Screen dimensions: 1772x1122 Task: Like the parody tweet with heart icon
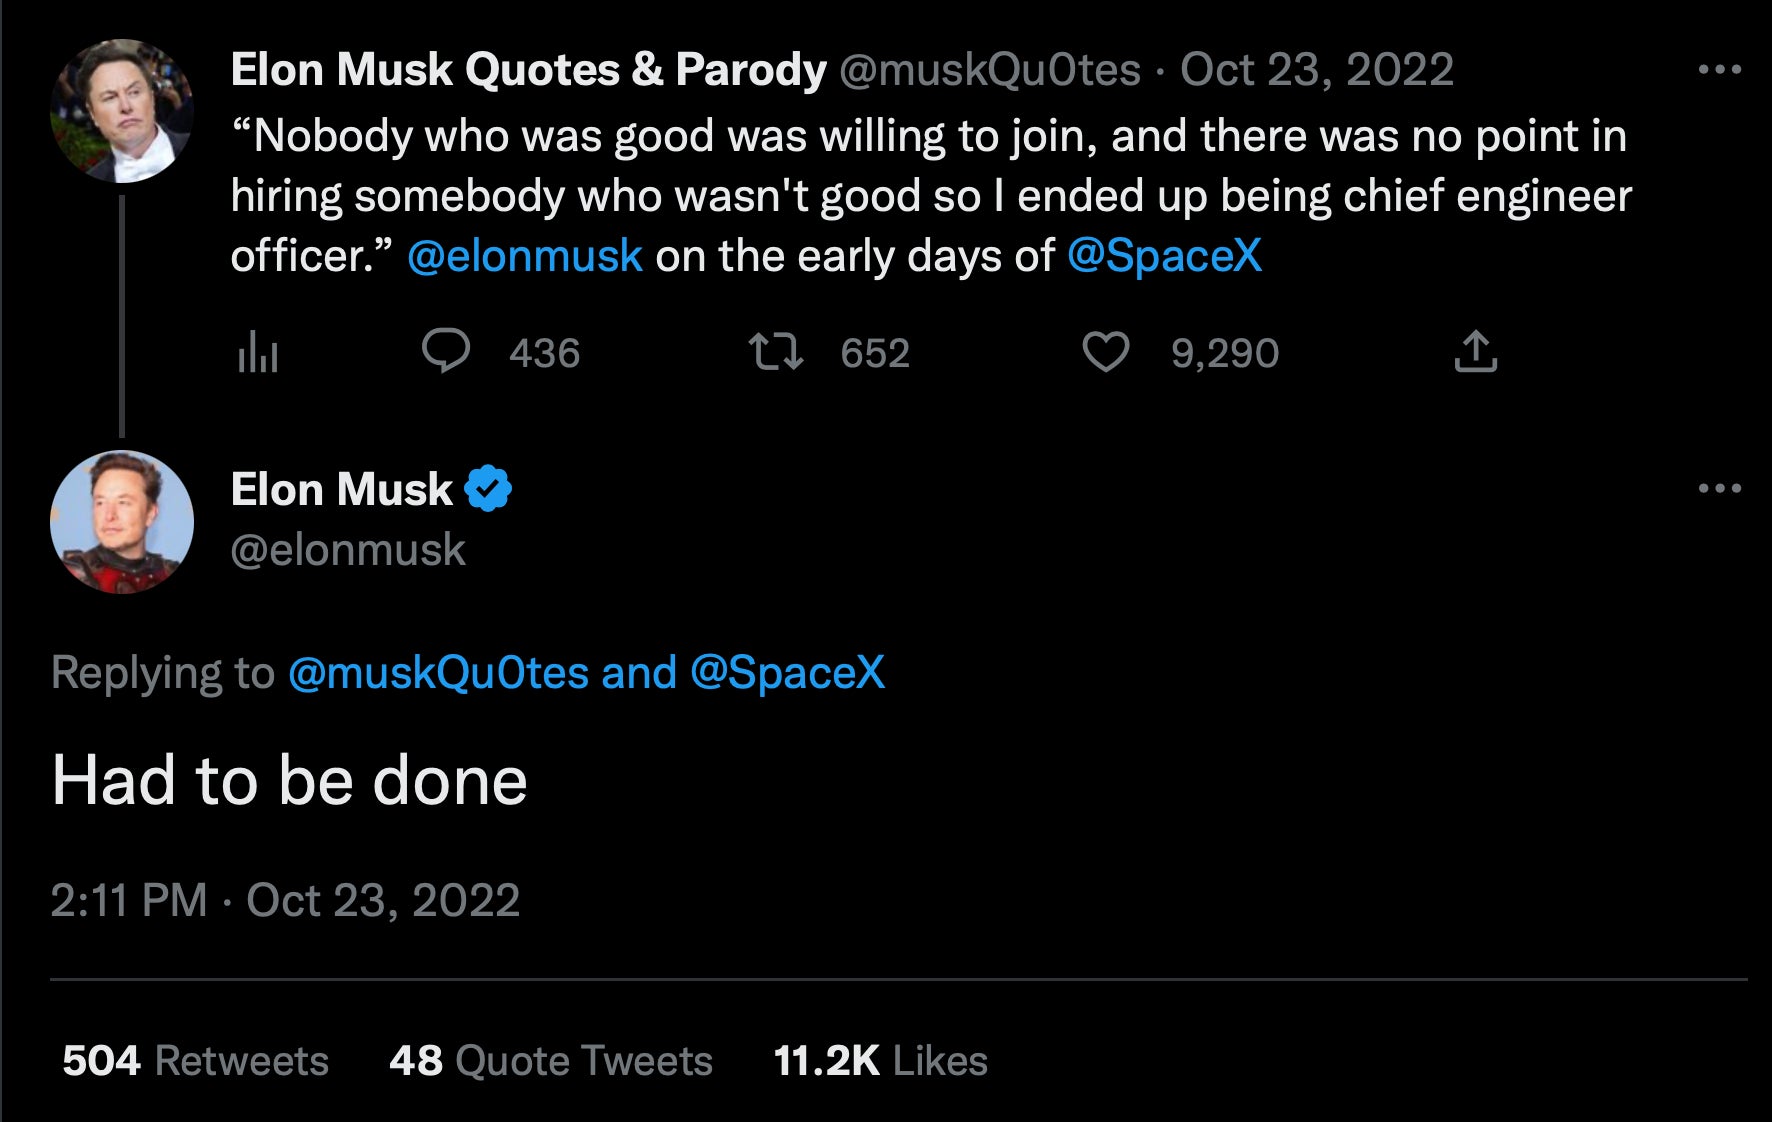click(x=1105, y=352)
